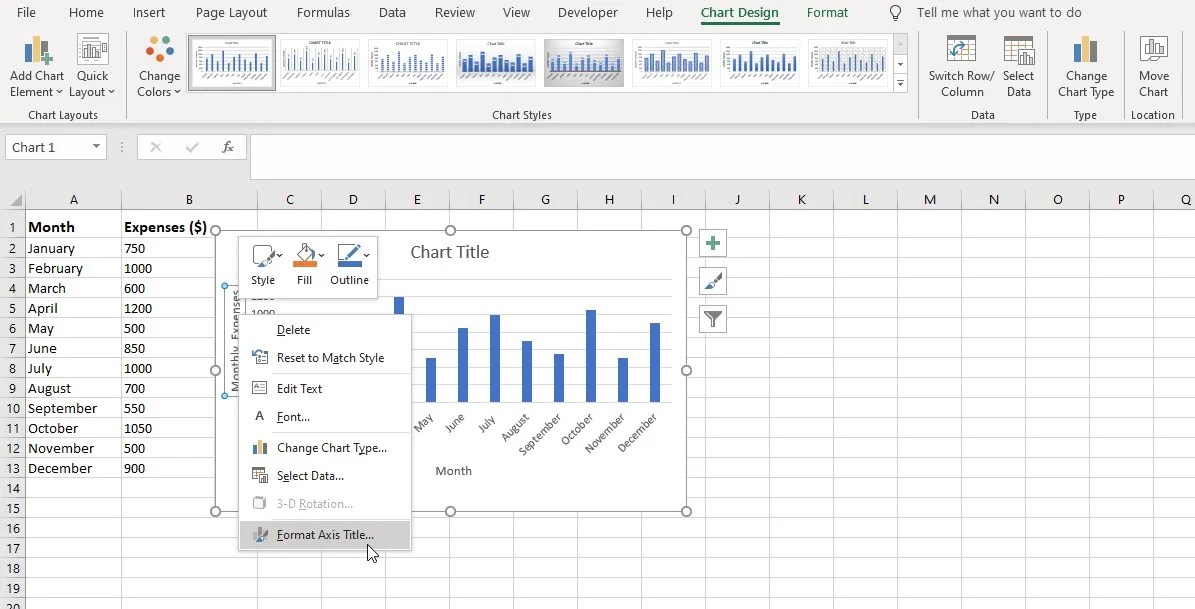Select the second chart style thumbnail
The image size is (1195, 609).
(x=320, y=62)
